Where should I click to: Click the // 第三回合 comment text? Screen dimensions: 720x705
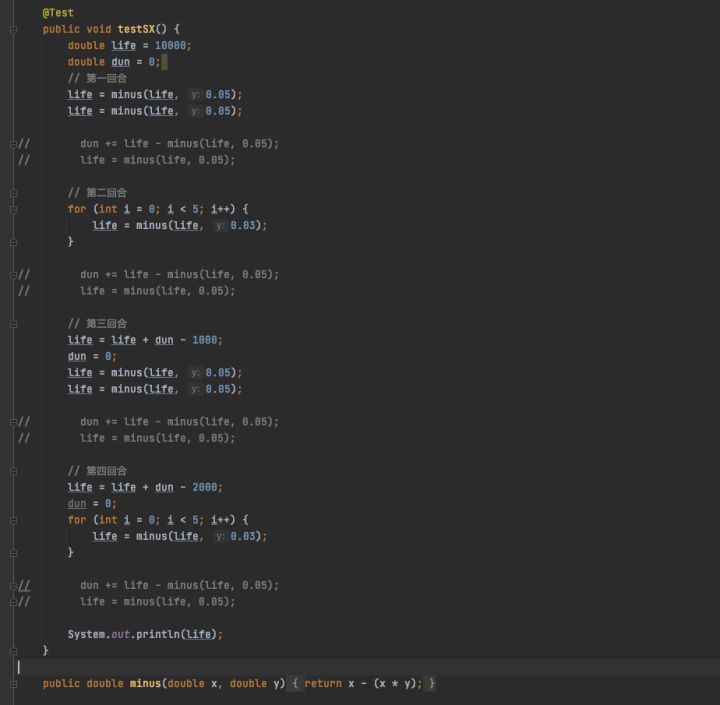pyautogui.click(x=97, y=324)
